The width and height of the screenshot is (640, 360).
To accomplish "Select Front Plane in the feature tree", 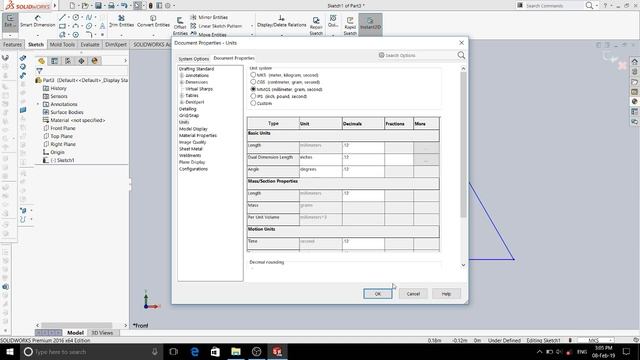I will coord(63,128).
